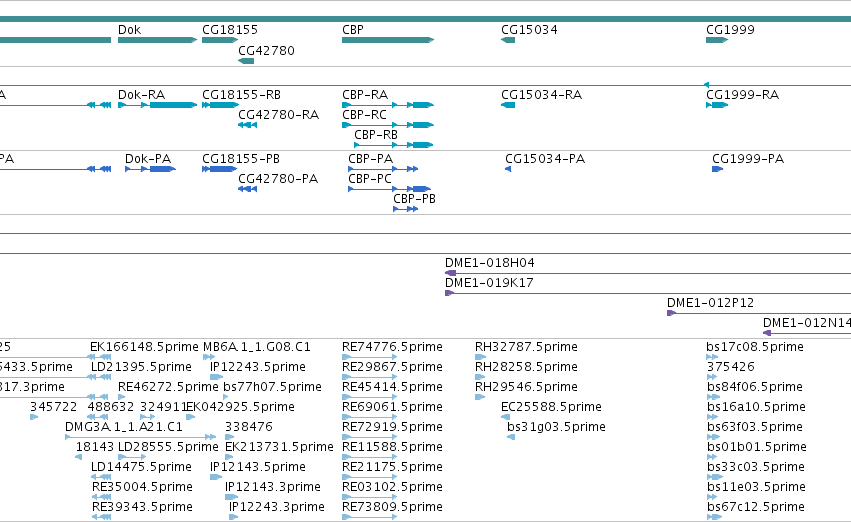The width and height of the screenshot is (851, 522).
Task: Click the DMG3A.1_1.A21.C1 EST line
Action: 141,437
